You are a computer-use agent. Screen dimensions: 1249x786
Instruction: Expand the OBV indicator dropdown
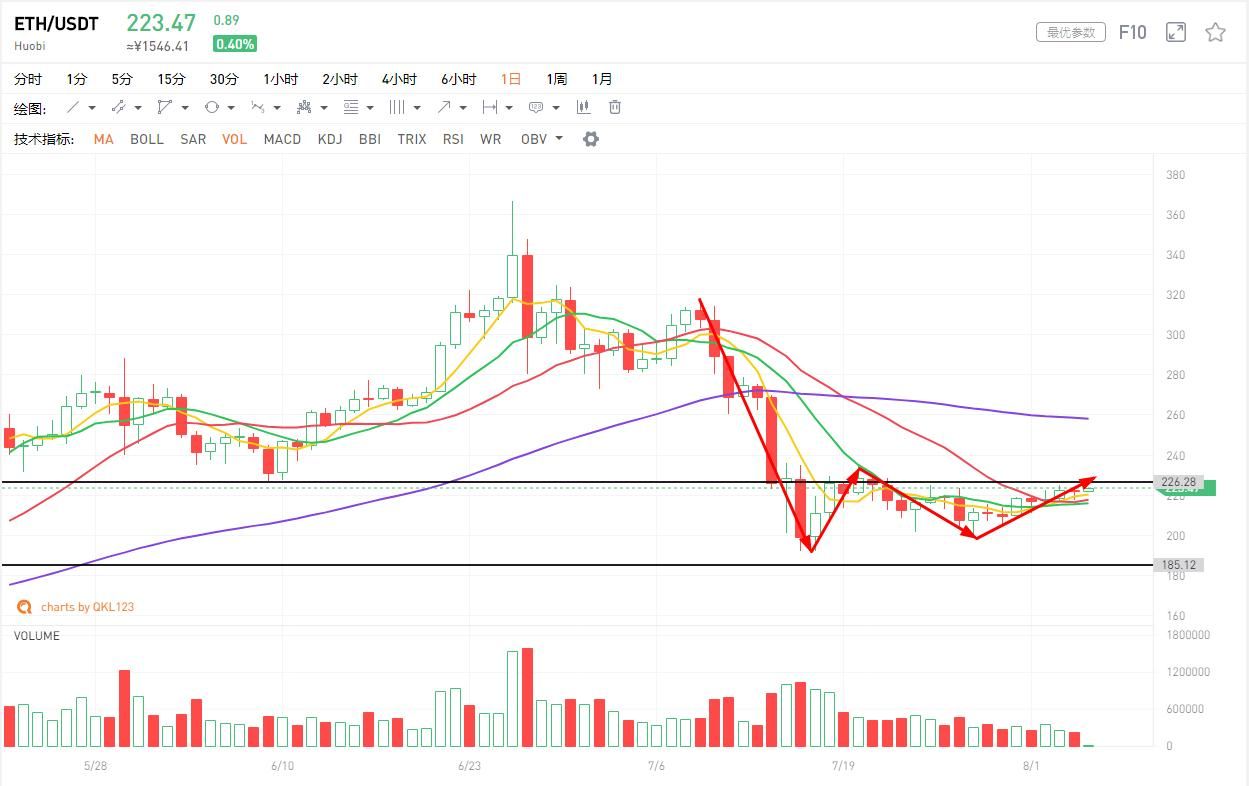point(558,139)
